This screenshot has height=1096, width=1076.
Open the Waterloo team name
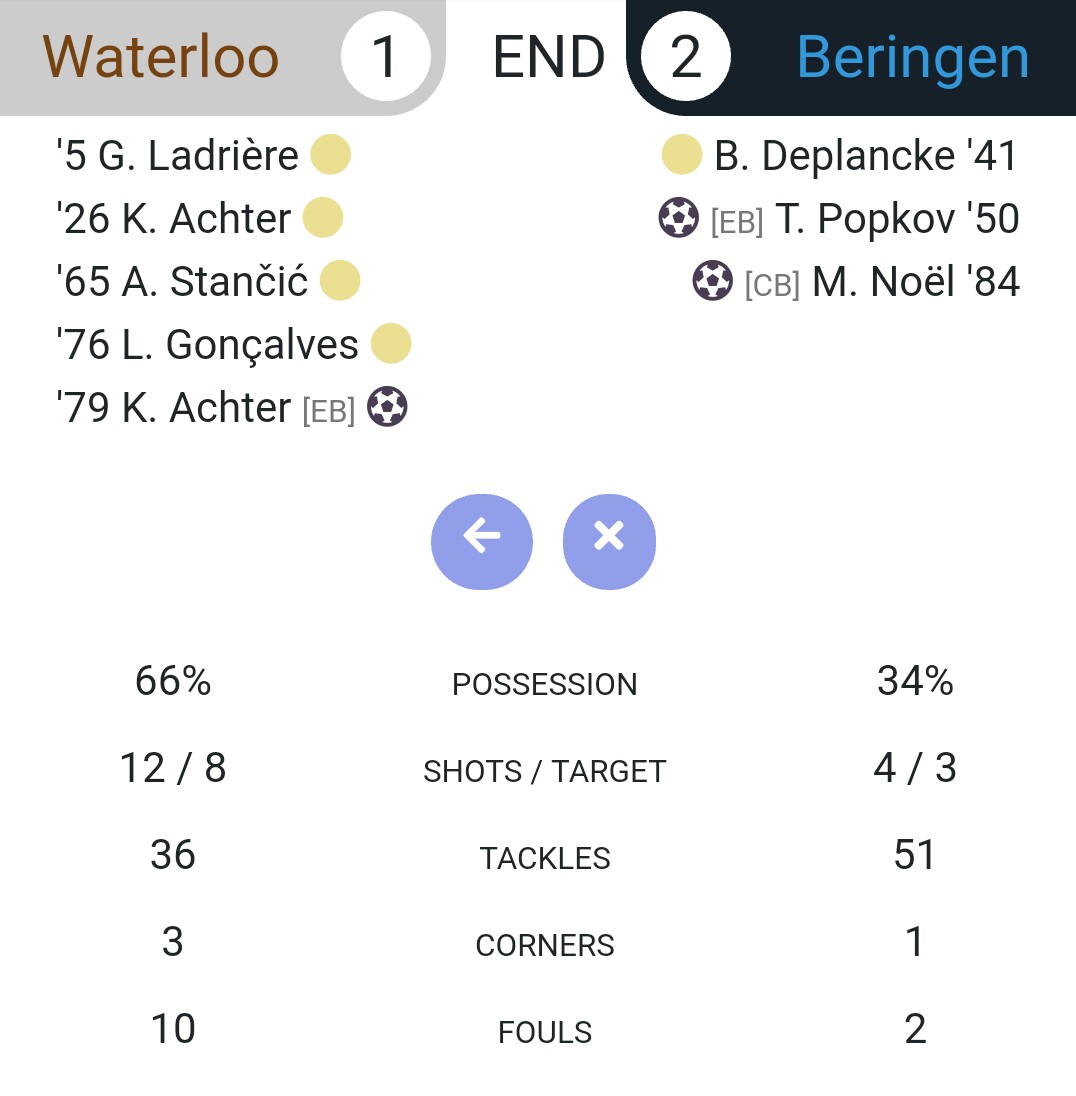point(161,57)
